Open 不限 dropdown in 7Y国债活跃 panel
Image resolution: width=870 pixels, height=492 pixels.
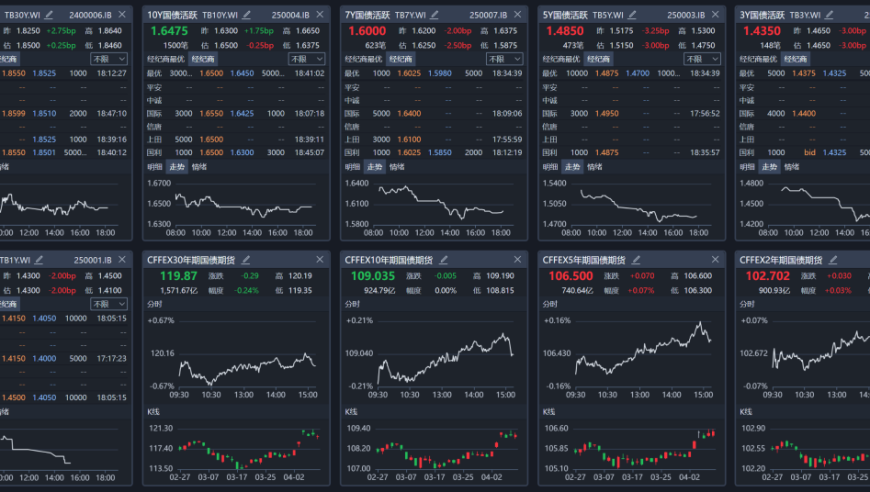coord(504,59)
